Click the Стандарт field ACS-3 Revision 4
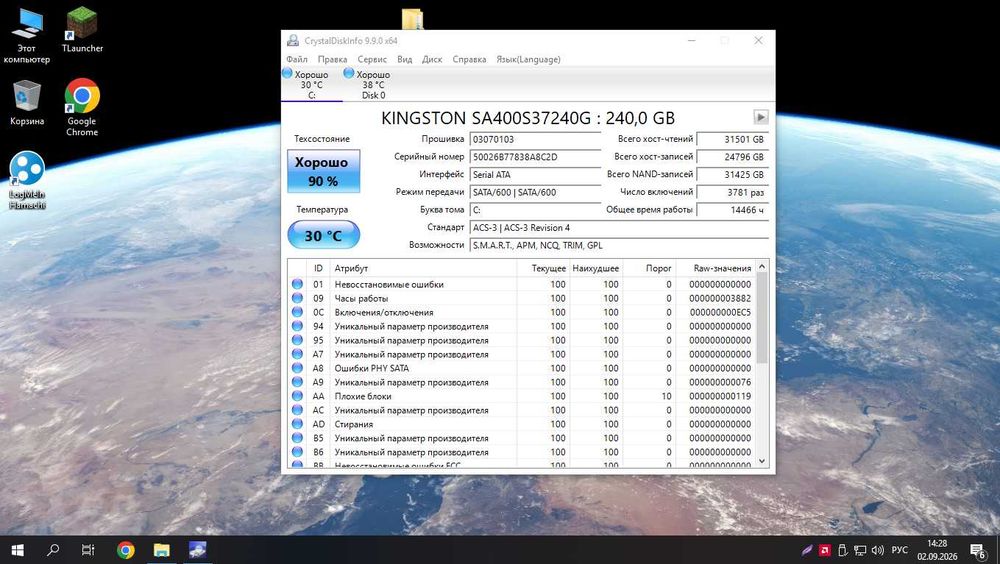The image size is (1000, 564). (x=619, y=228)
